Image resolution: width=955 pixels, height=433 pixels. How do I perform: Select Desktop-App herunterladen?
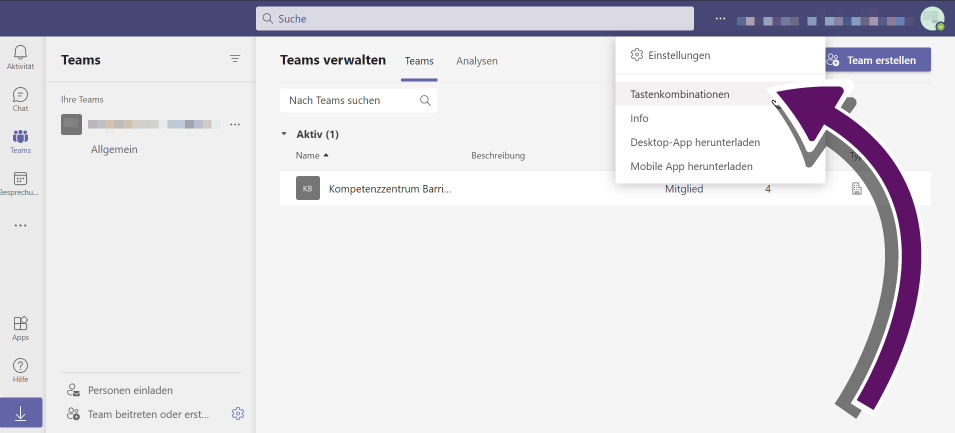tap(720, 143)
